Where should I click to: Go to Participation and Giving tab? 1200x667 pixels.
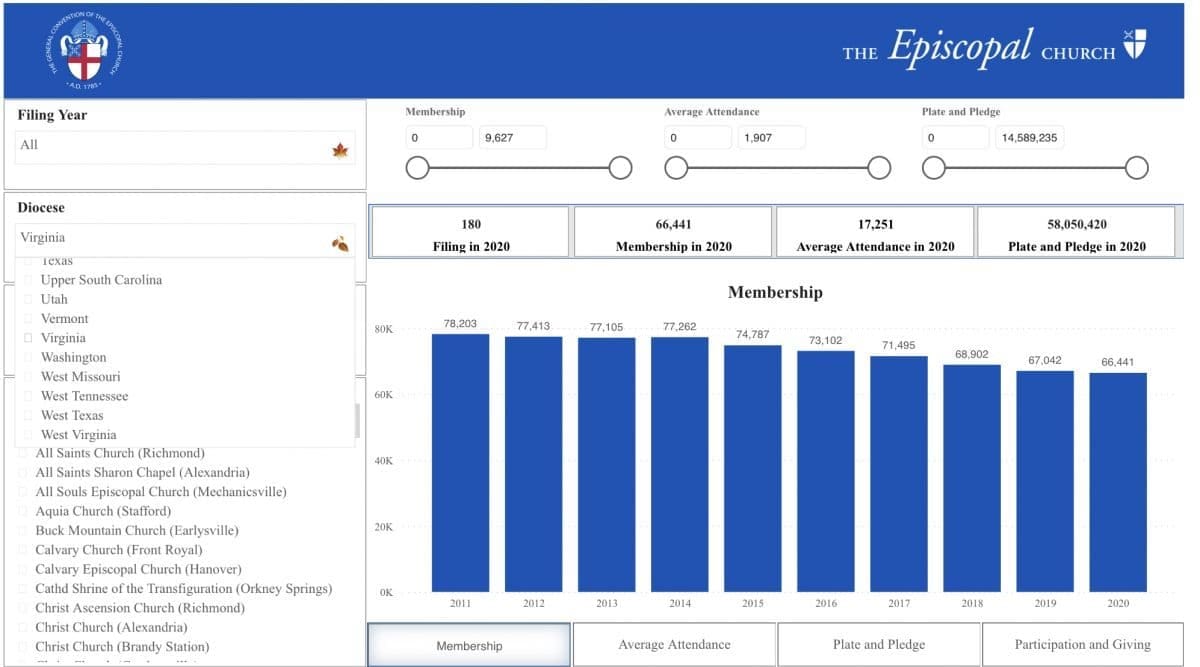pyautogui.click(x=1083, y=645)
